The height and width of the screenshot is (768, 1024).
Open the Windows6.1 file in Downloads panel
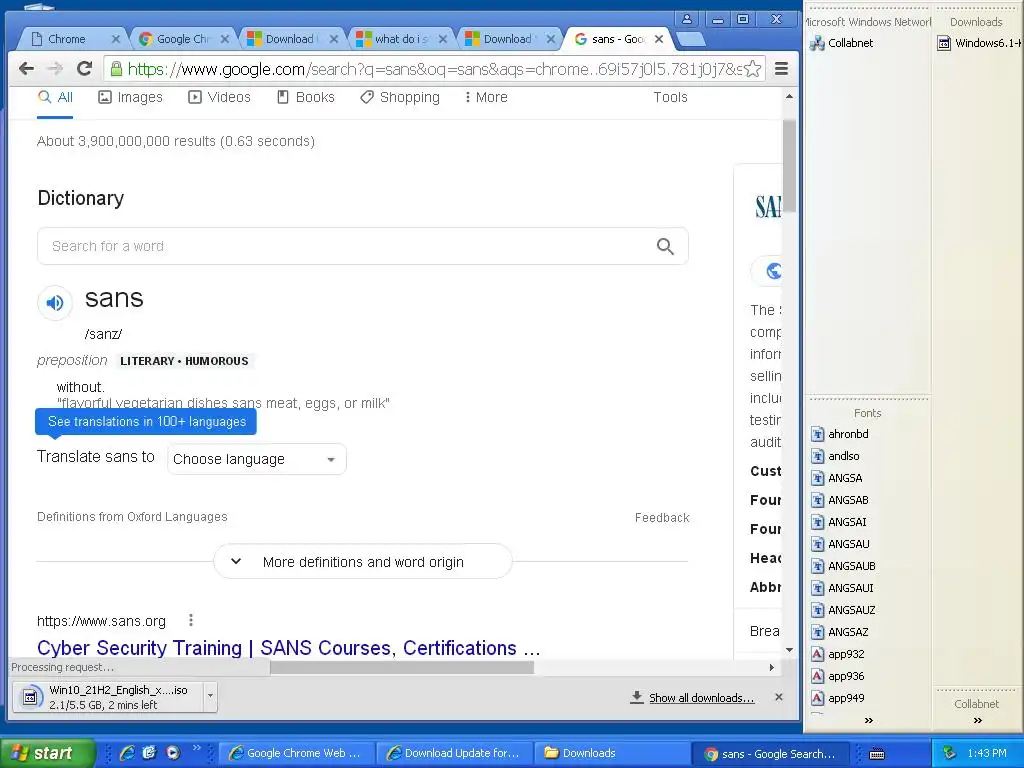pyautogui.click(x=980, y=43)
